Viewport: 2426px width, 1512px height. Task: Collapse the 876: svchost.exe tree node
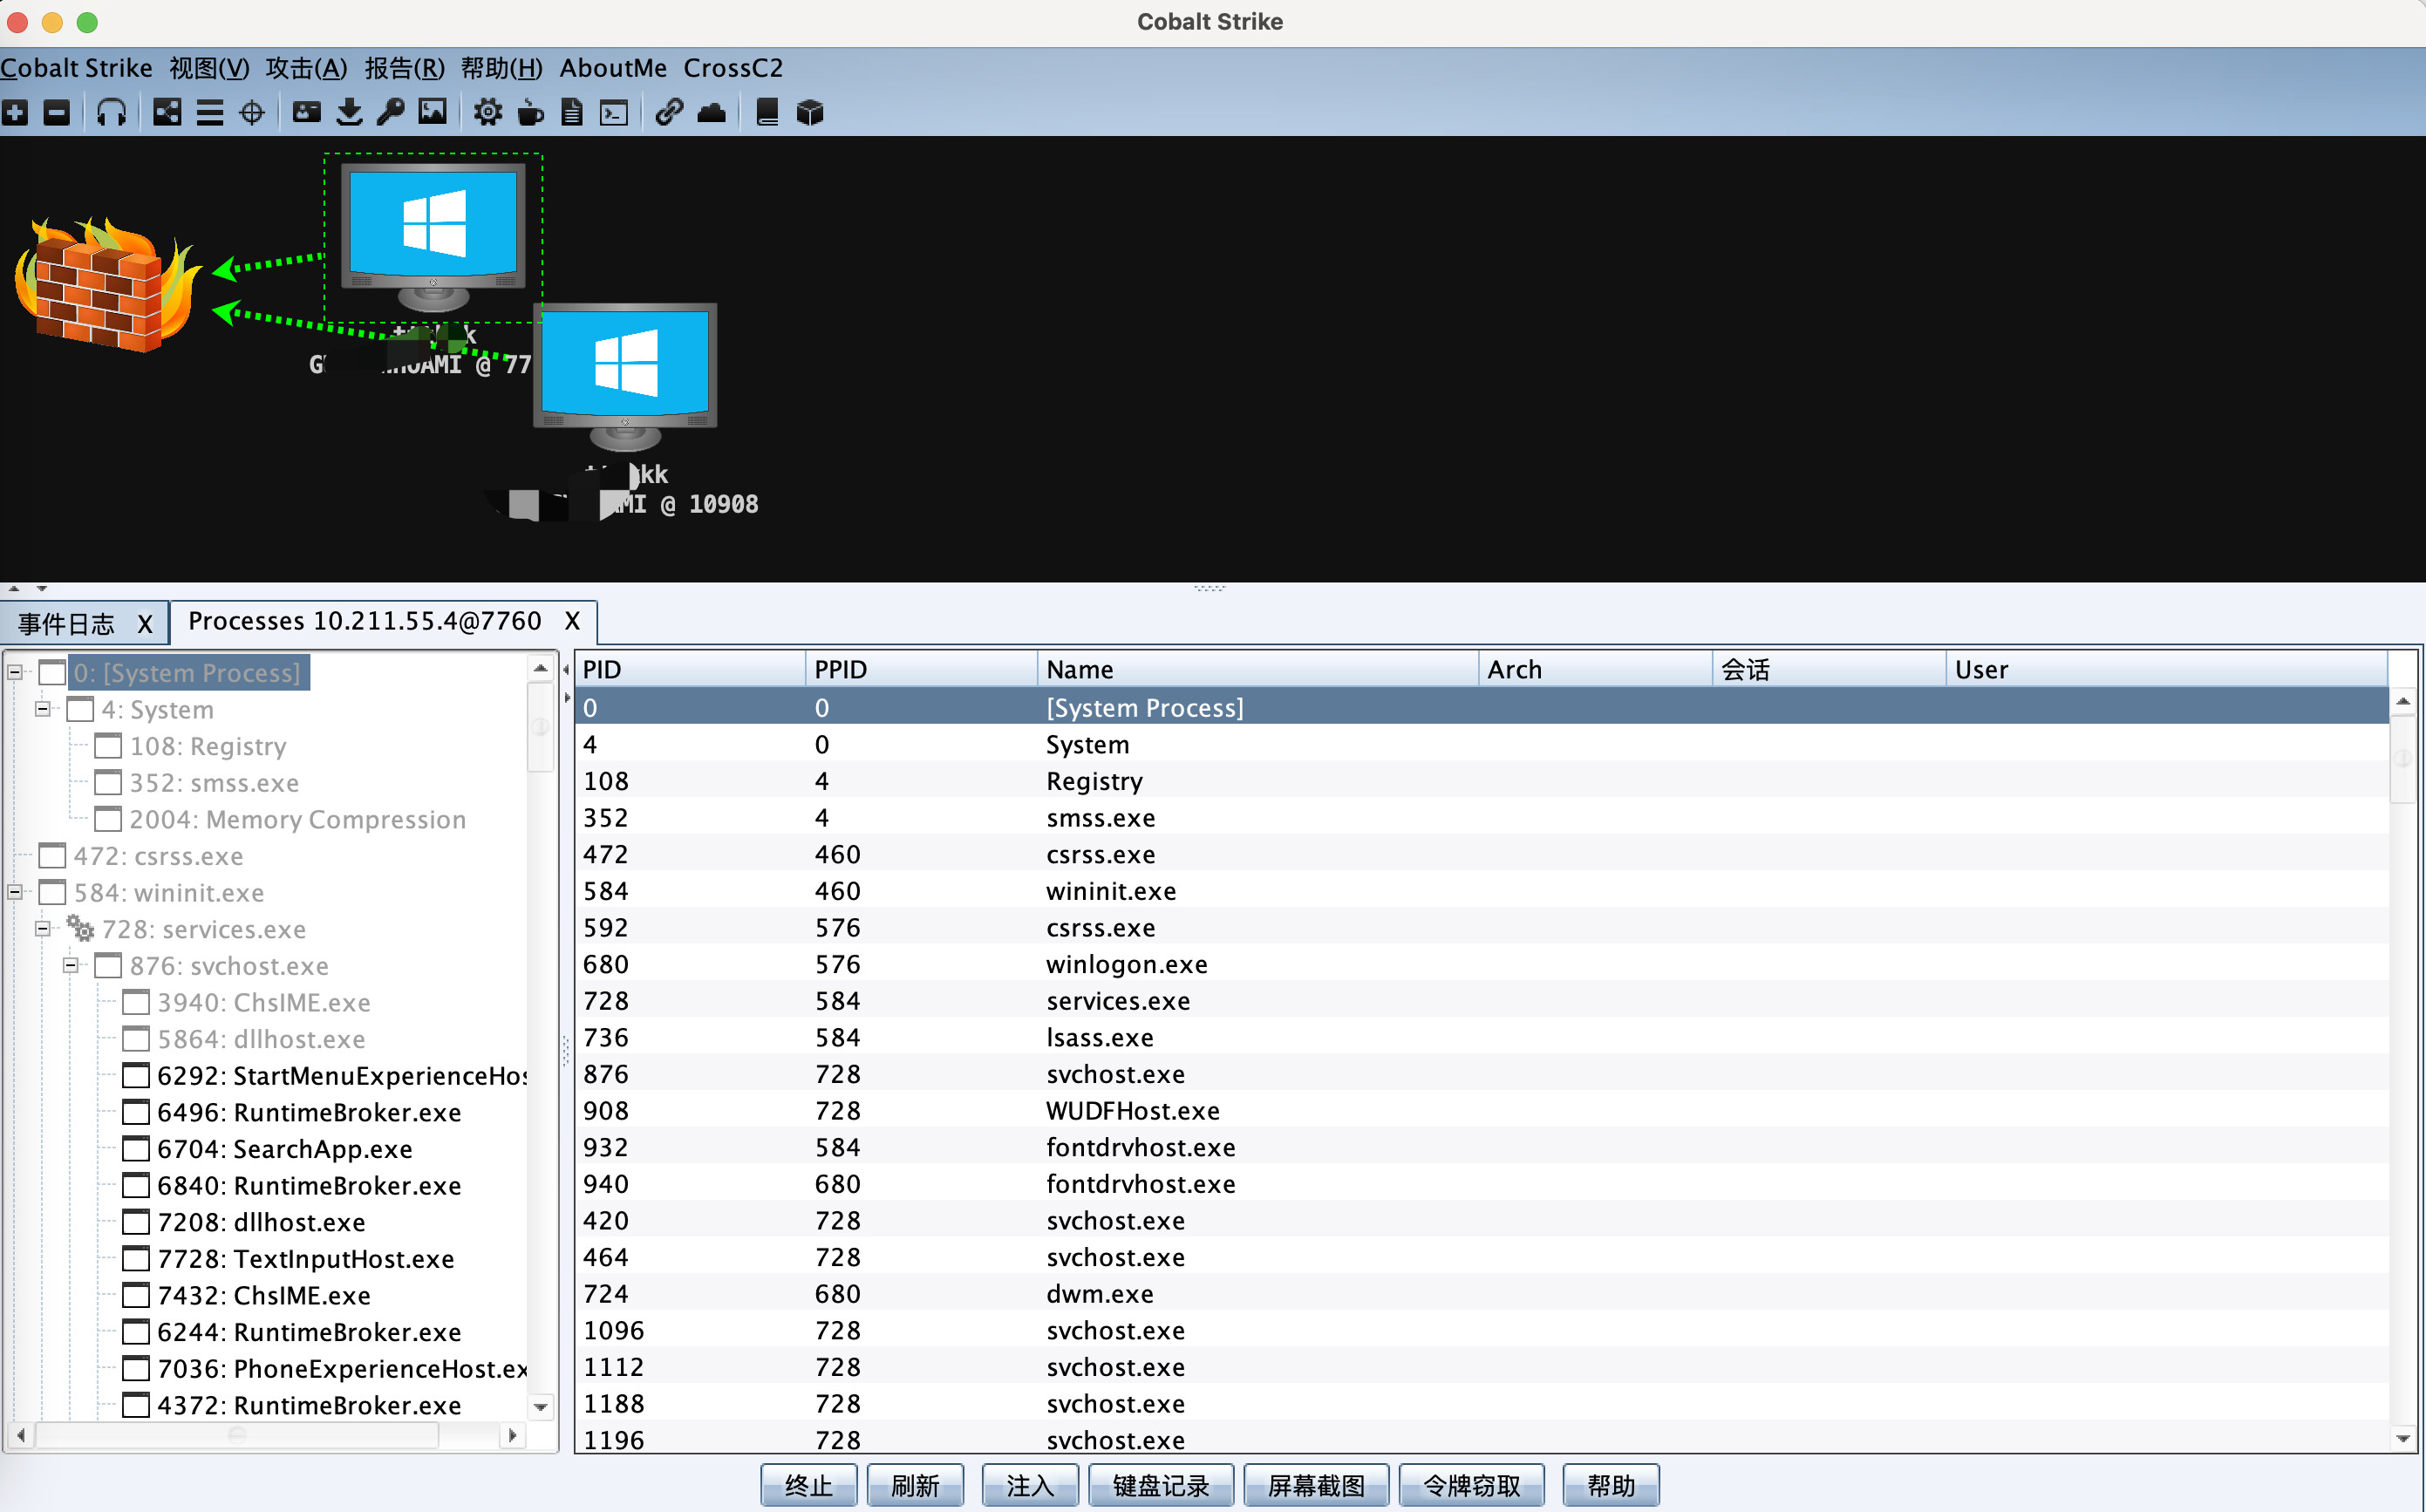[71, 966]
